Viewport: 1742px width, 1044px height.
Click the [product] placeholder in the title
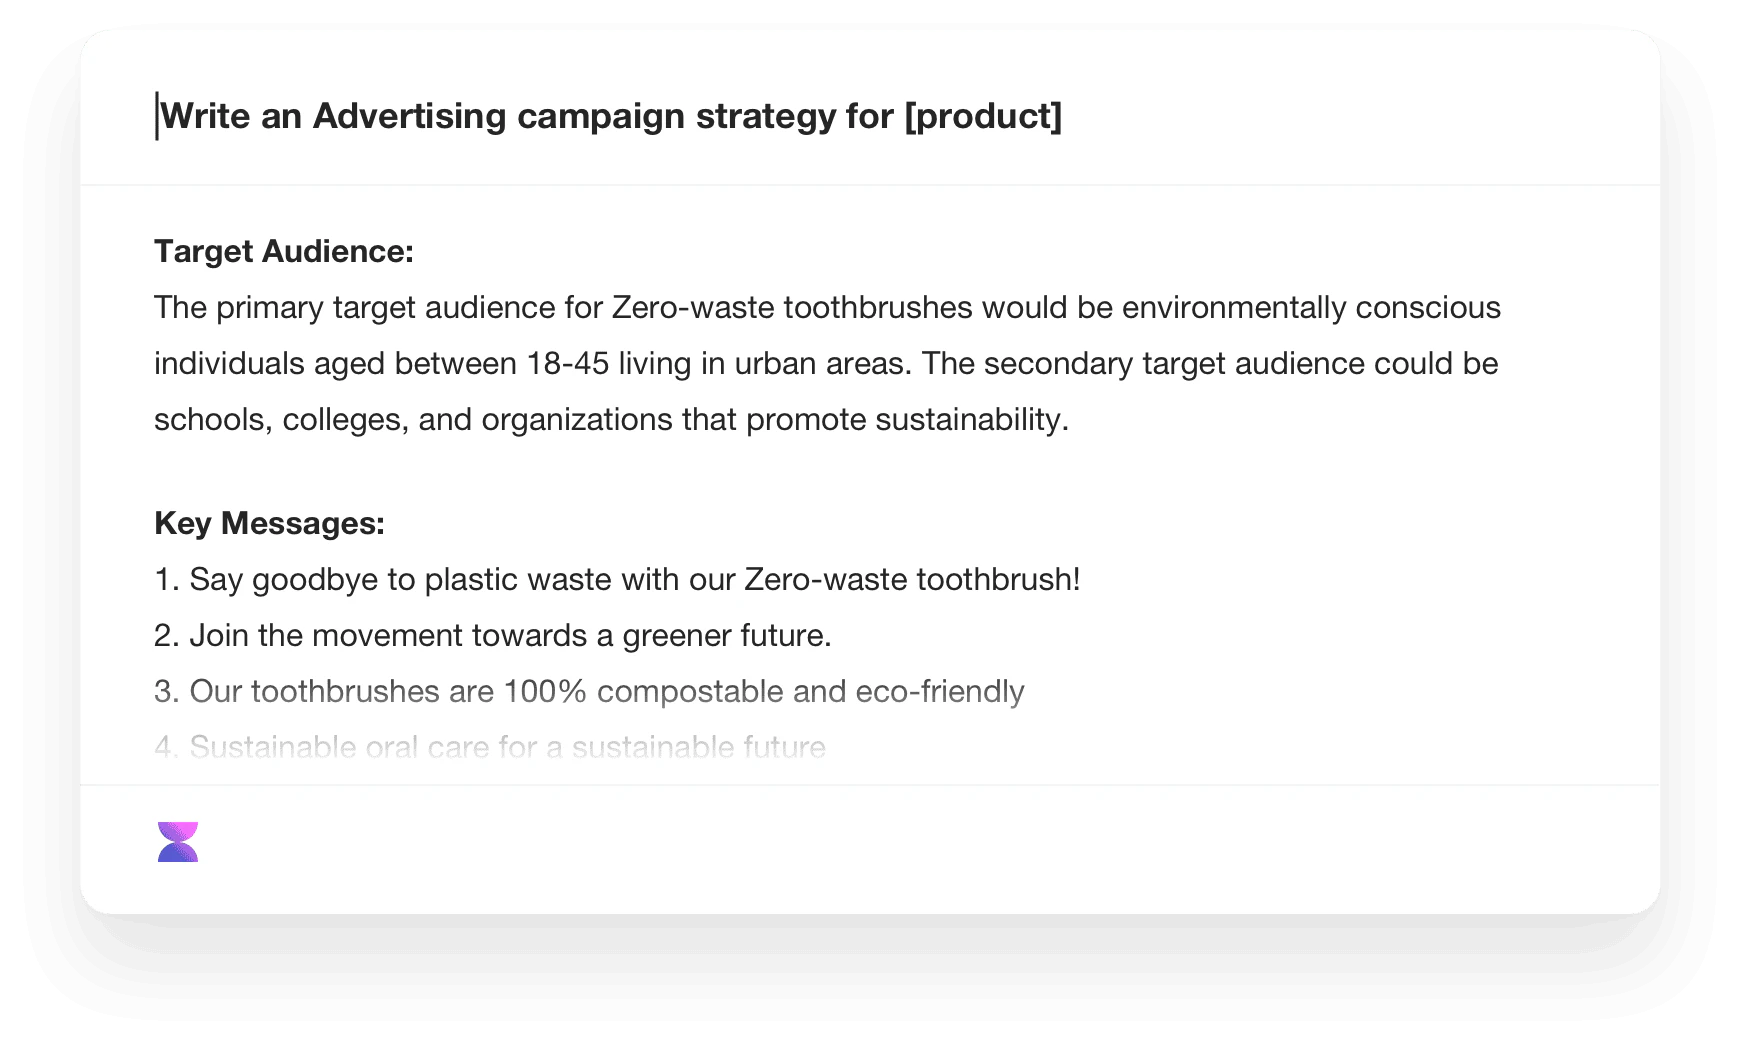(x=982, y=116)
